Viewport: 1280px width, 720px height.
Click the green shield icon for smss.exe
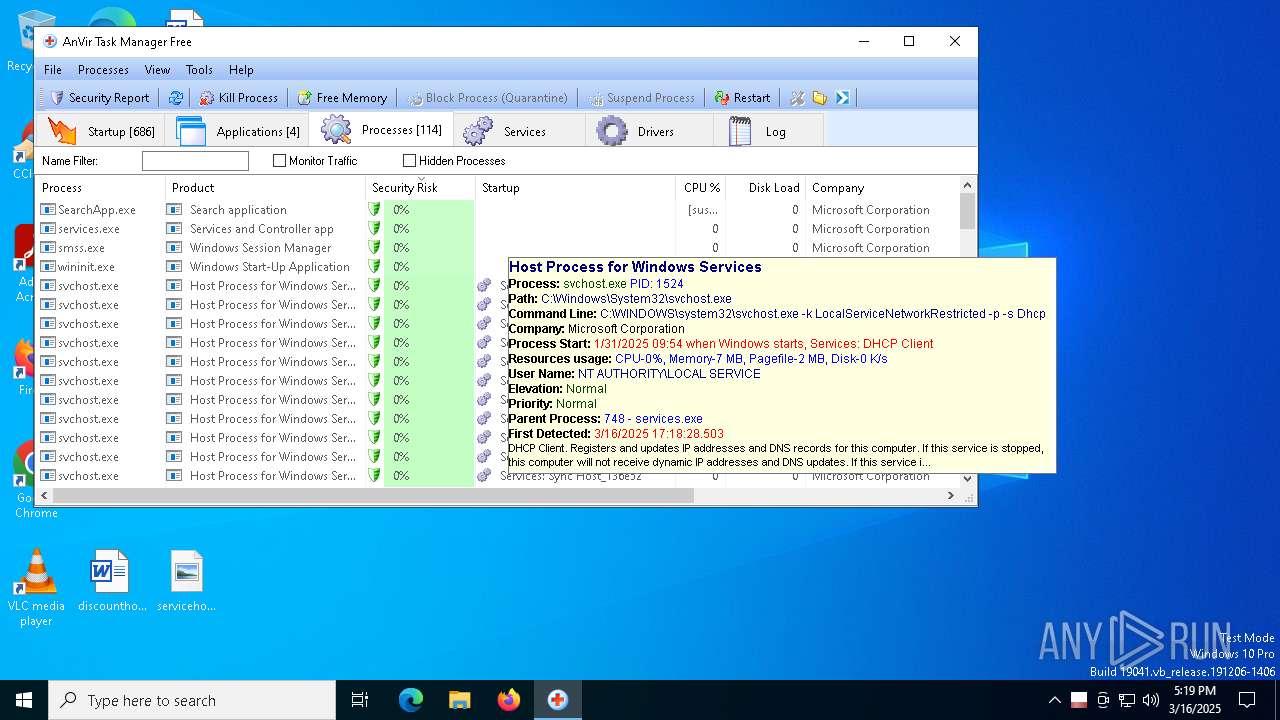coord(375,248)
